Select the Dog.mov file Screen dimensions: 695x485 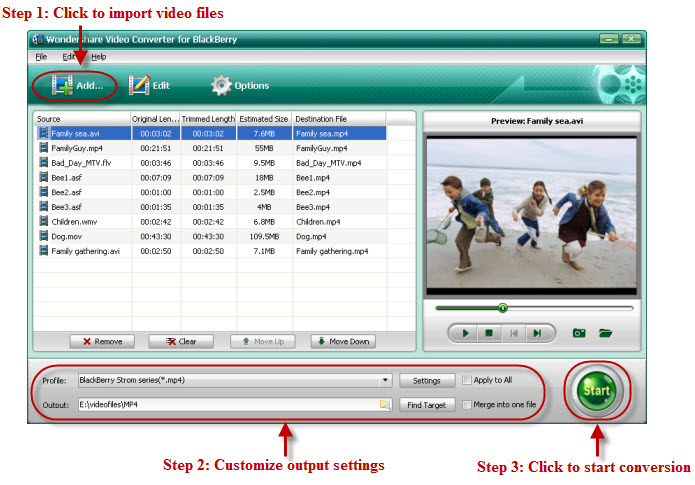coord(66,236)
